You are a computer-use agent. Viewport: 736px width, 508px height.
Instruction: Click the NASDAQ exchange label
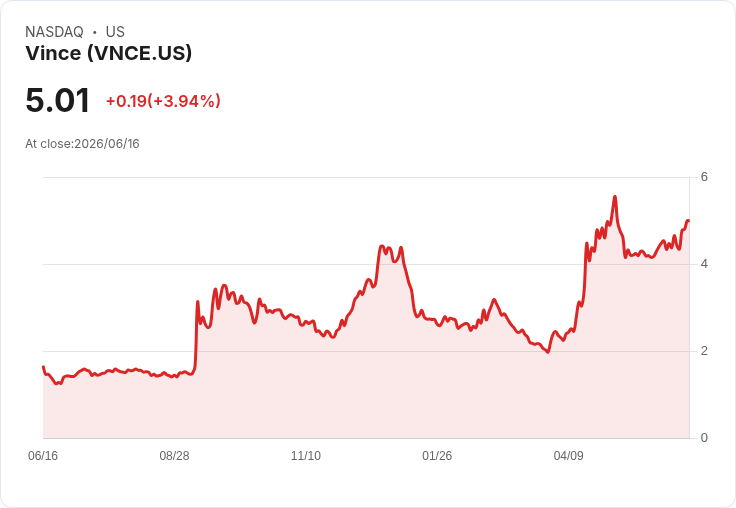point(54,32)
